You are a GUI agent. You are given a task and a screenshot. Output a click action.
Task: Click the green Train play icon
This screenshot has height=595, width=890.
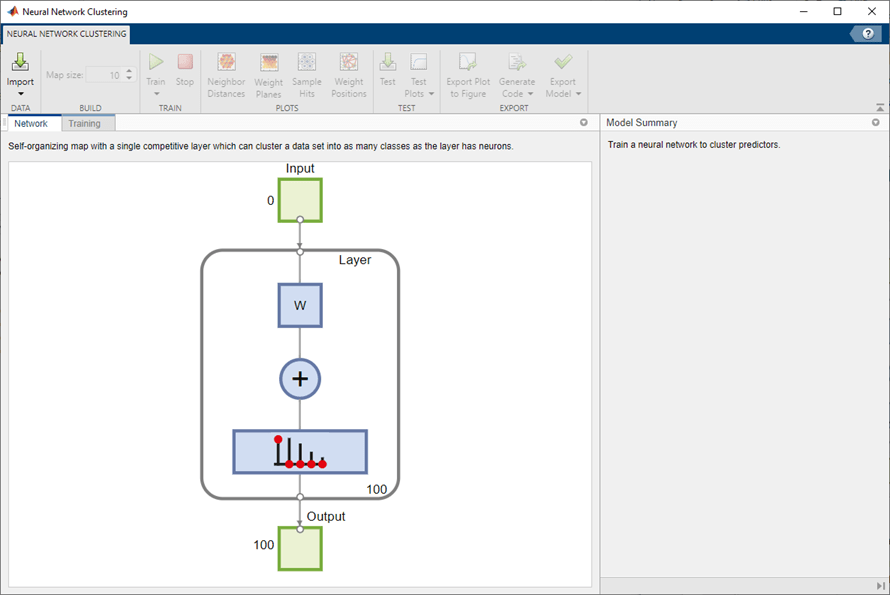pyautogui.click(x=156, y=62)
